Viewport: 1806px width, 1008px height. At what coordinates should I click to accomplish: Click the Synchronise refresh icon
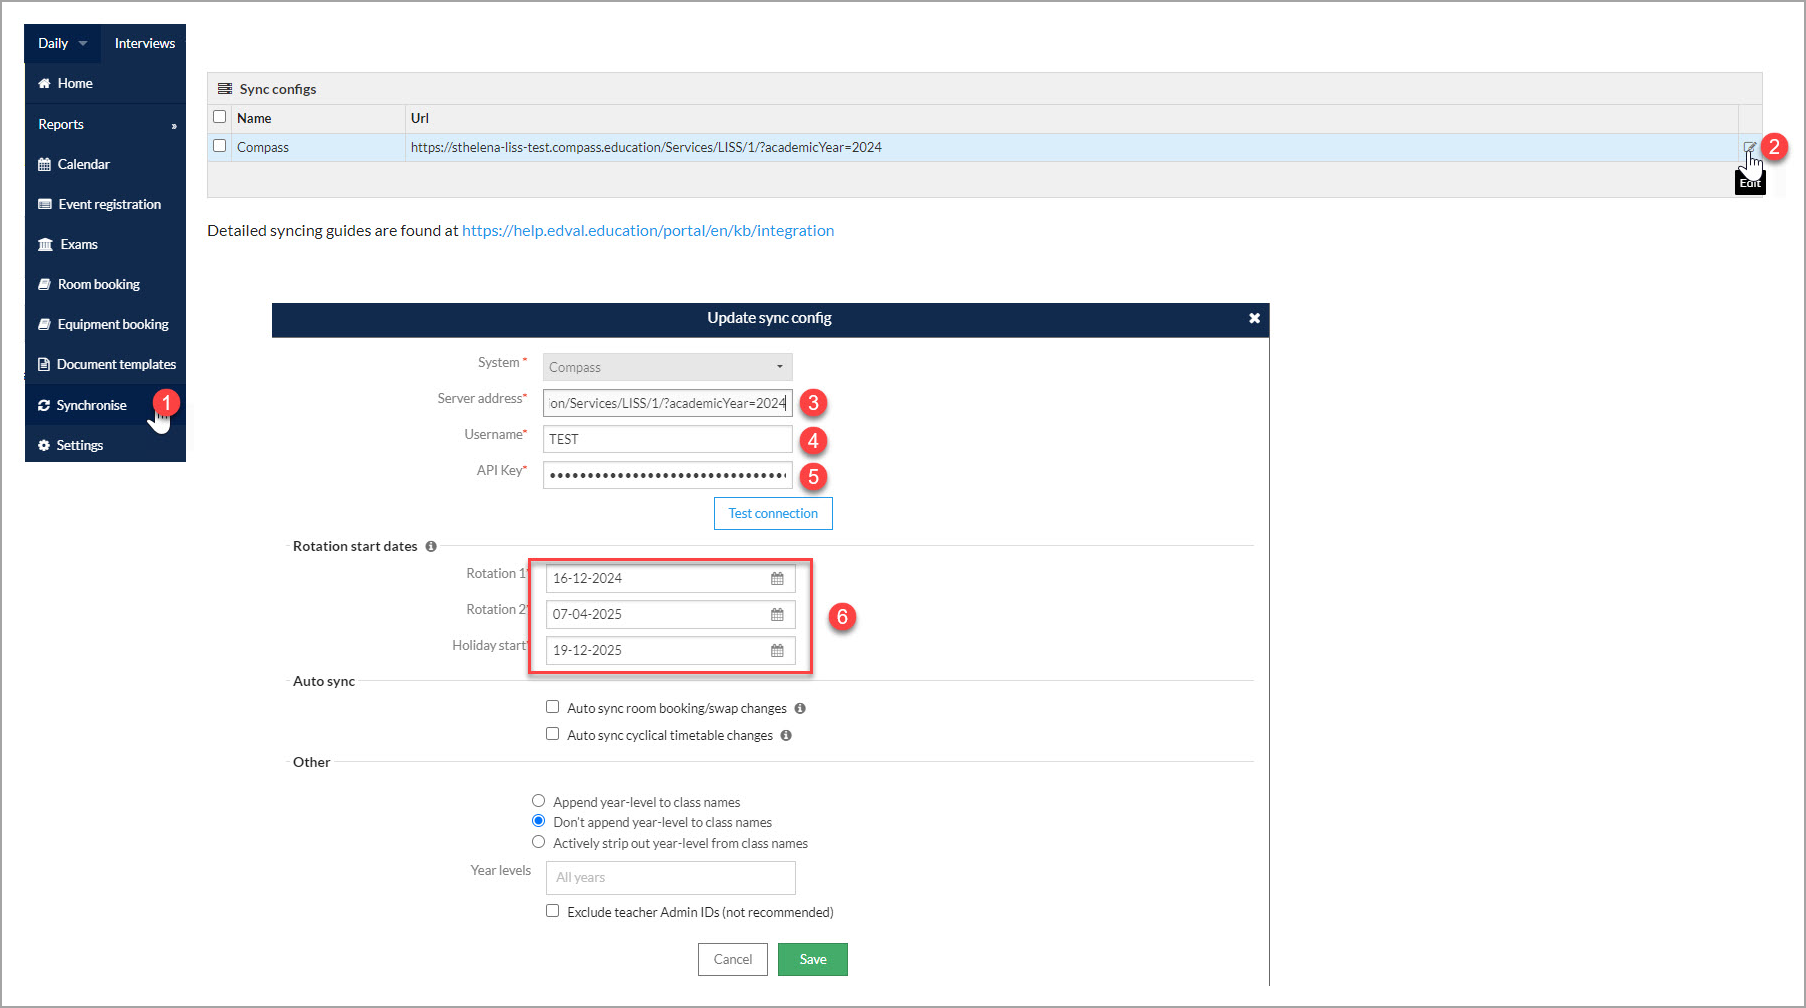(44, 406)
